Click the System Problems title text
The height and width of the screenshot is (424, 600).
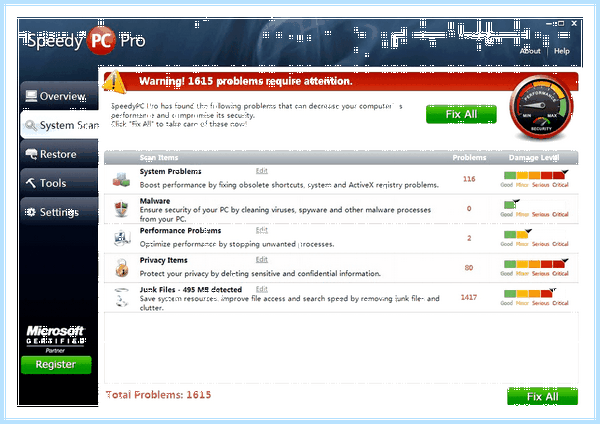[x=171, y=171]
